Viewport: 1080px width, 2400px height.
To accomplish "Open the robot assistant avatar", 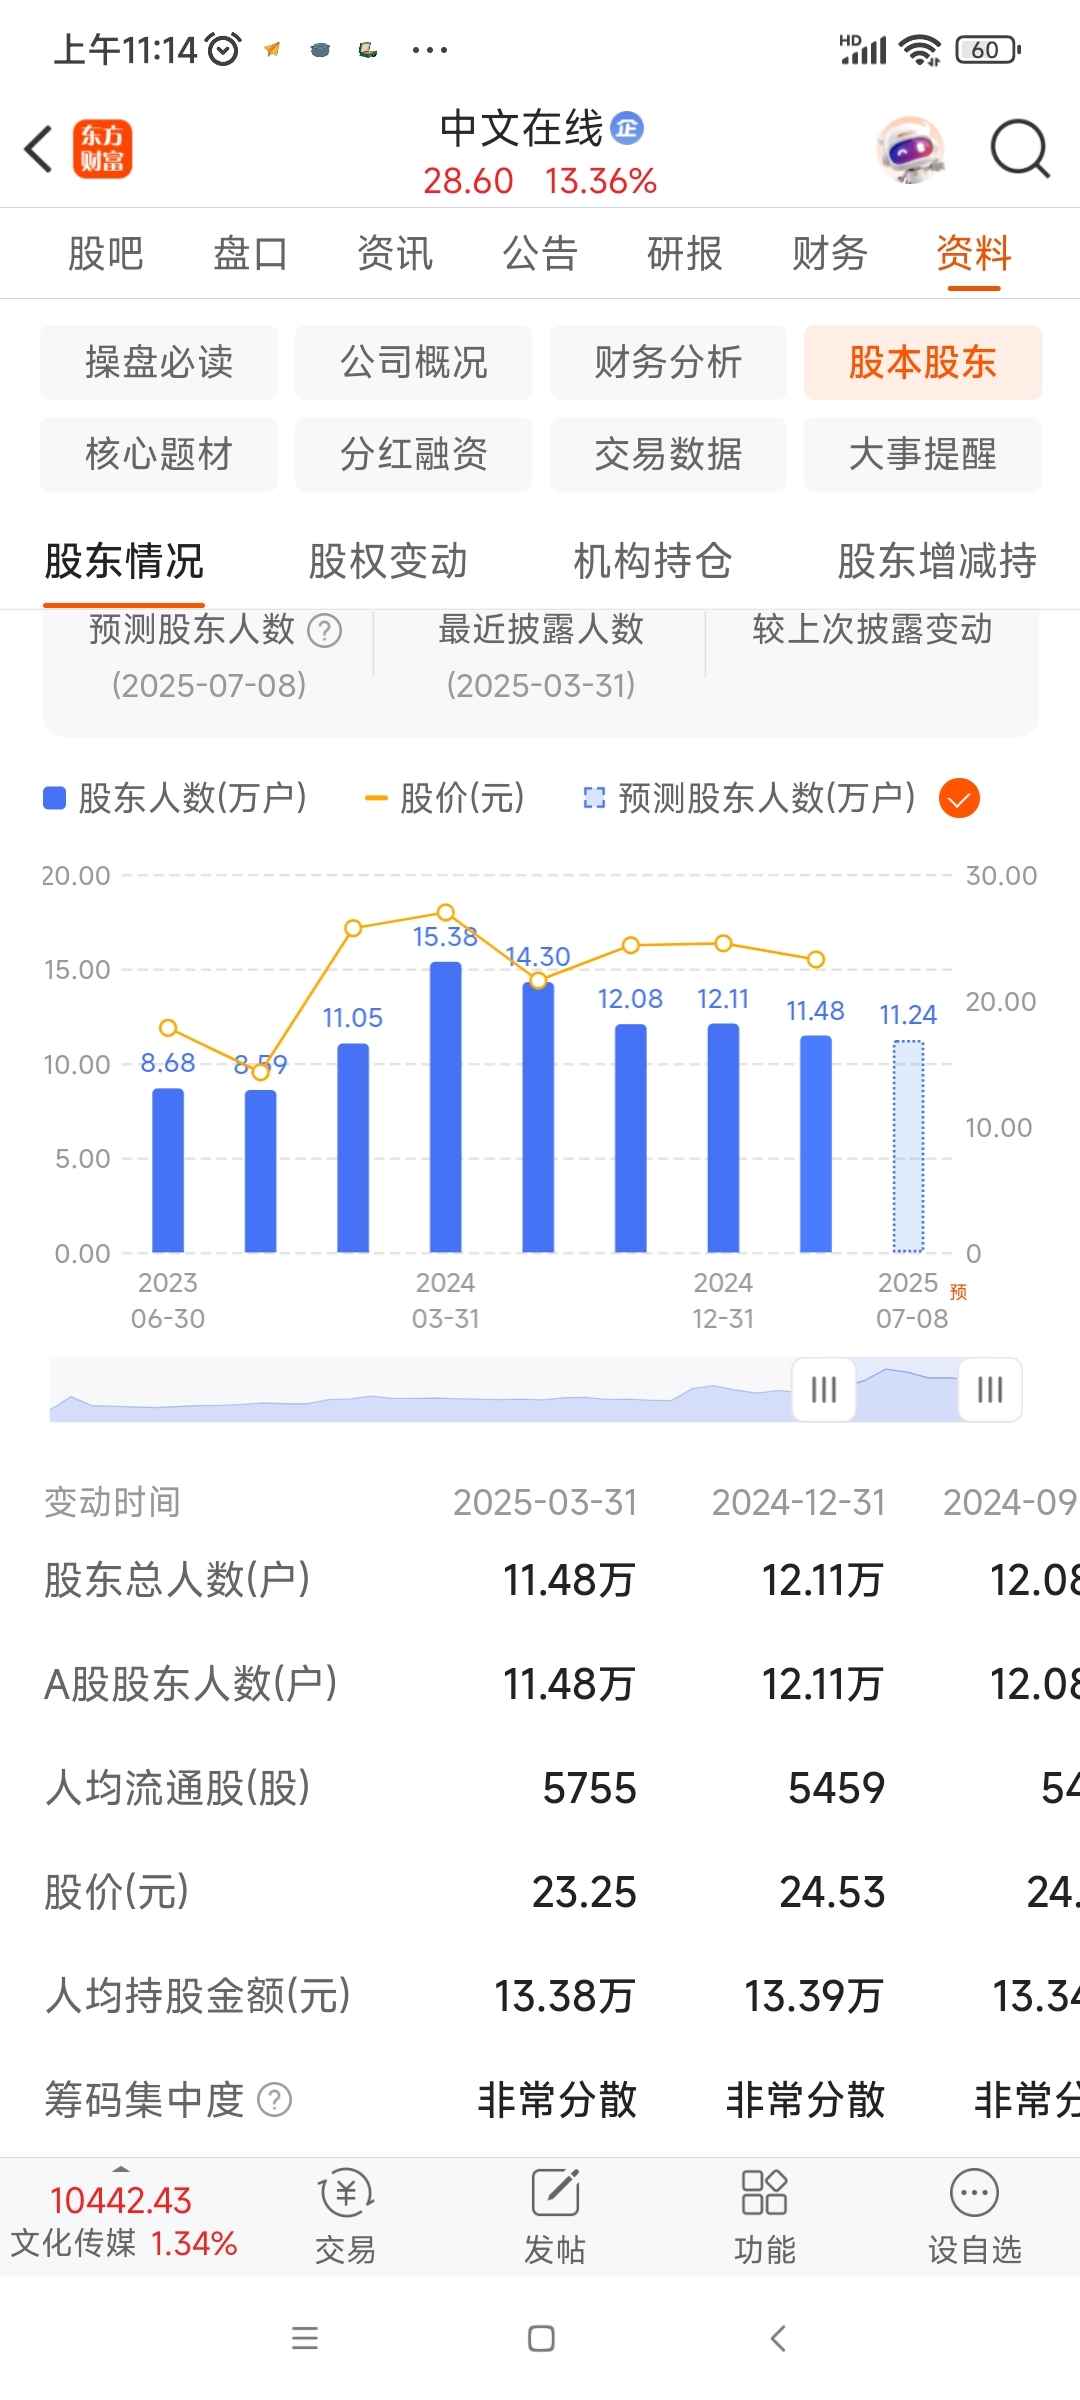I will 910,150.
